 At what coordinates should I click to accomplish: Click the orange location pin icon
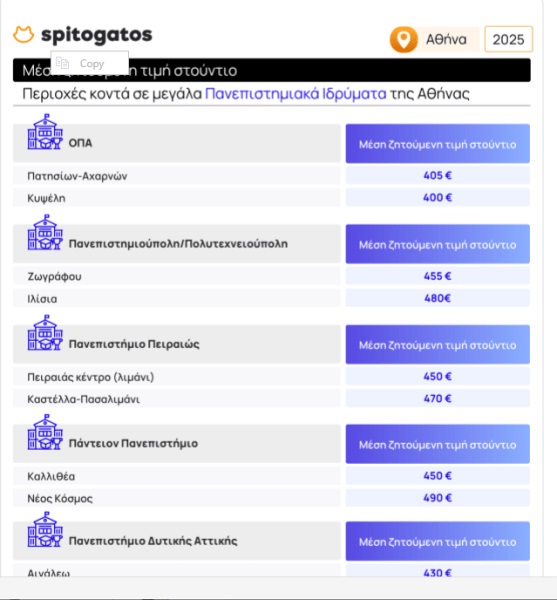(403, 39)
